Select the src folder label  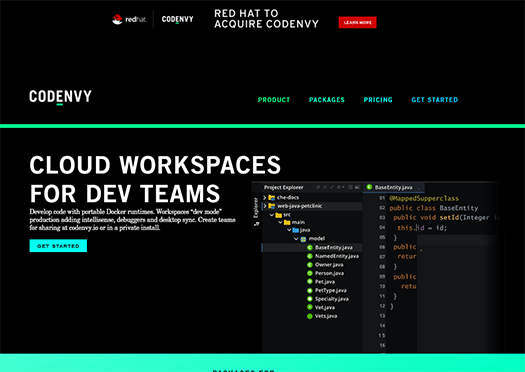tap(287, 215)
